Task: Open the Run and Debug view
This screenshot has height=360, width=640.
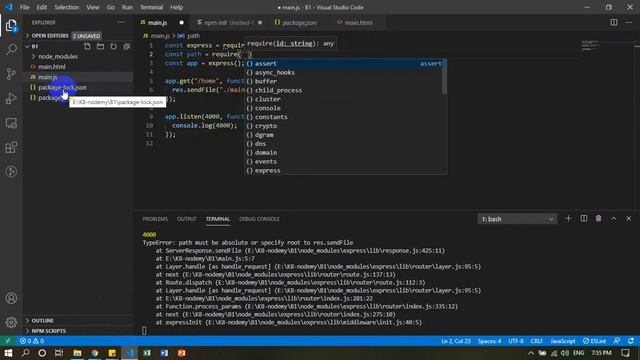Action: 11,98
